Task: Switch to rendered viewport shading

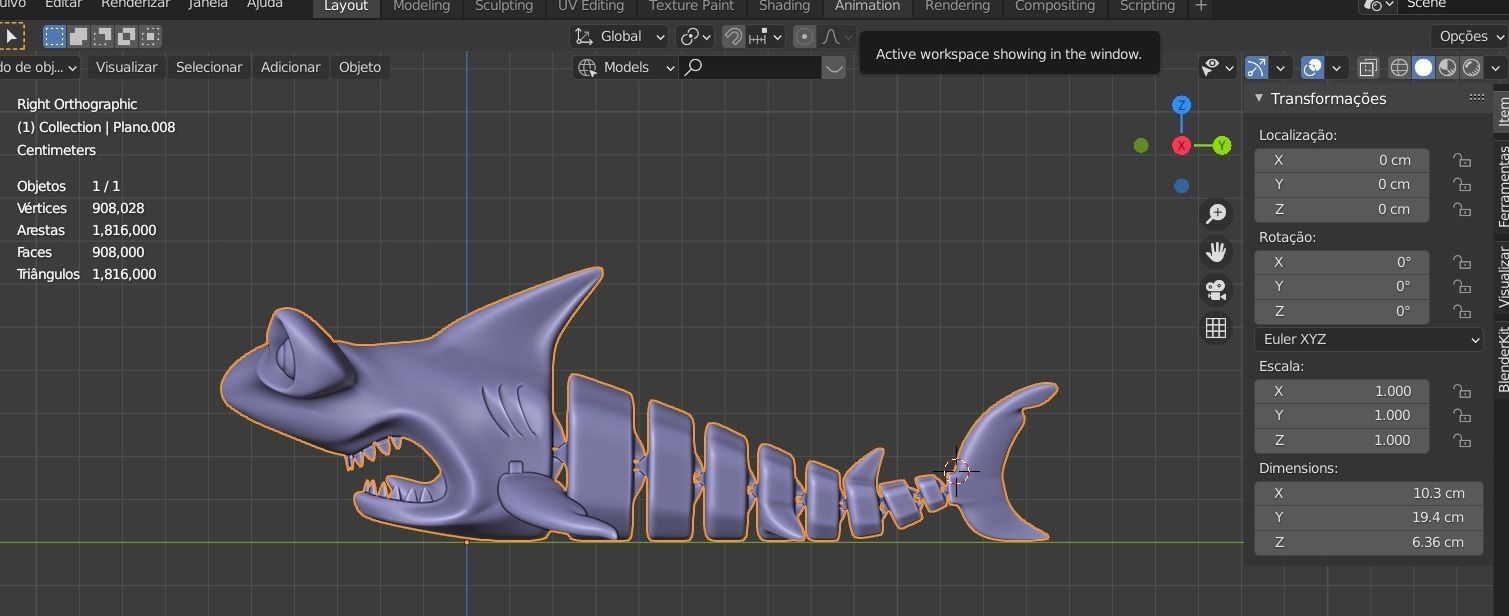Action: tap(1472, 67)
